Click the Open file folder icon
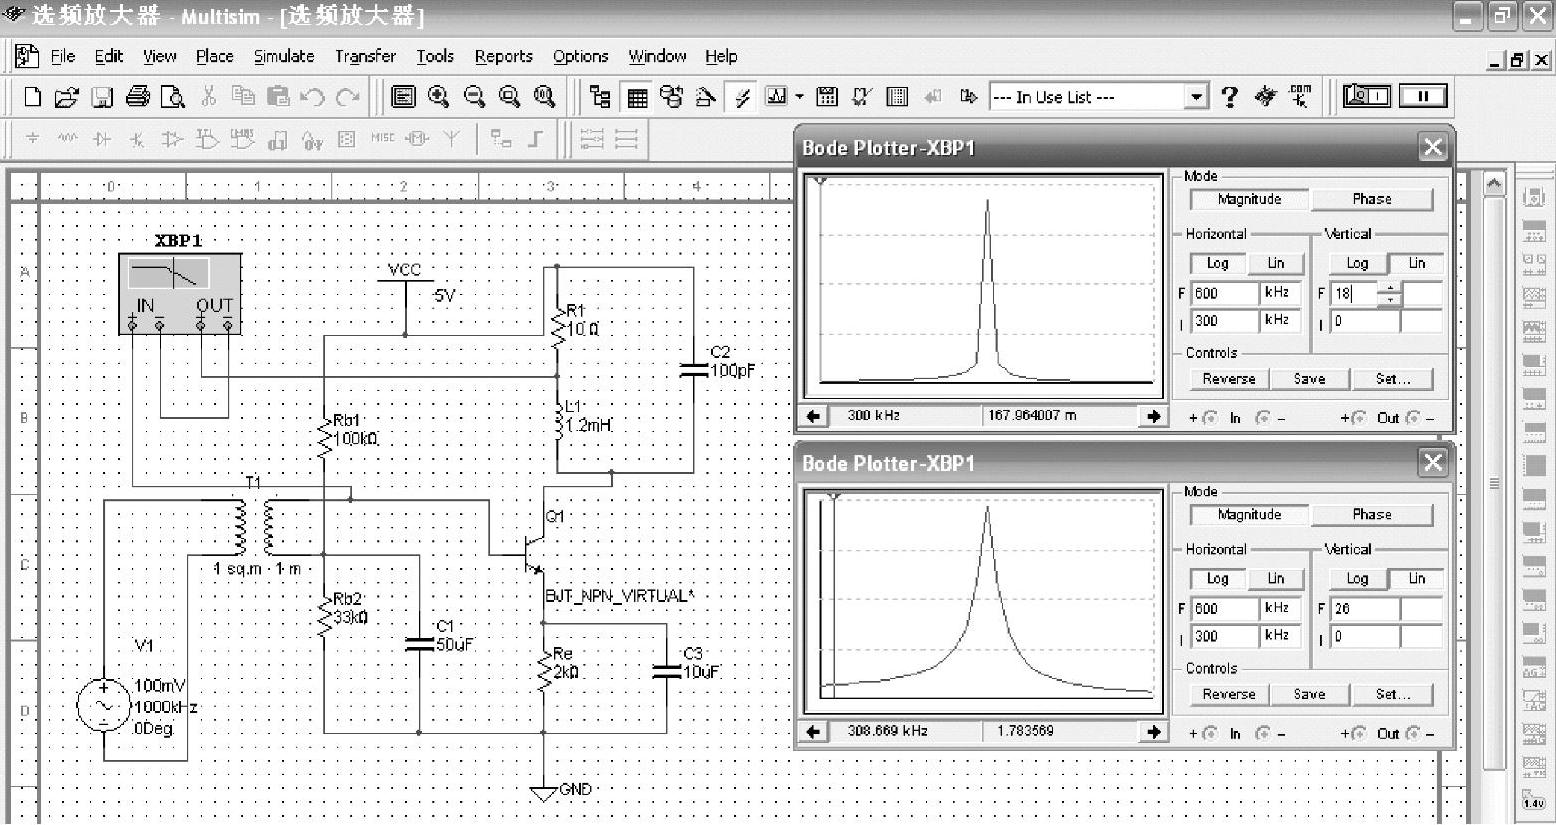 66,97
